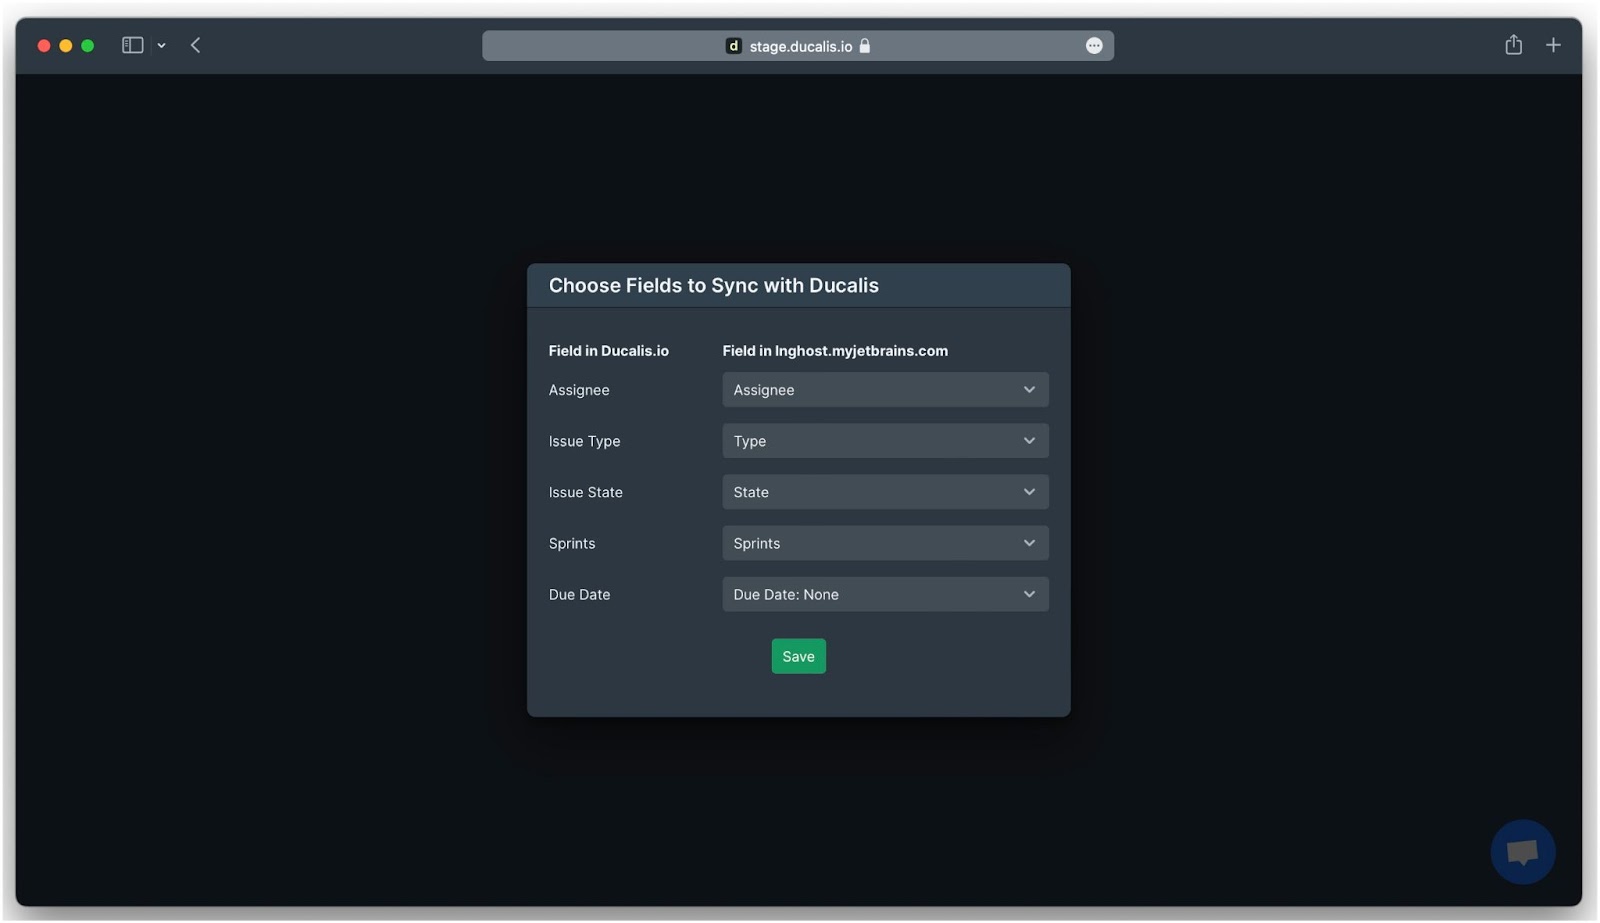Click the lock icon in address bar
This screenshot has height=923, width=1600.
pyautogui.click(x=865, y=46)
